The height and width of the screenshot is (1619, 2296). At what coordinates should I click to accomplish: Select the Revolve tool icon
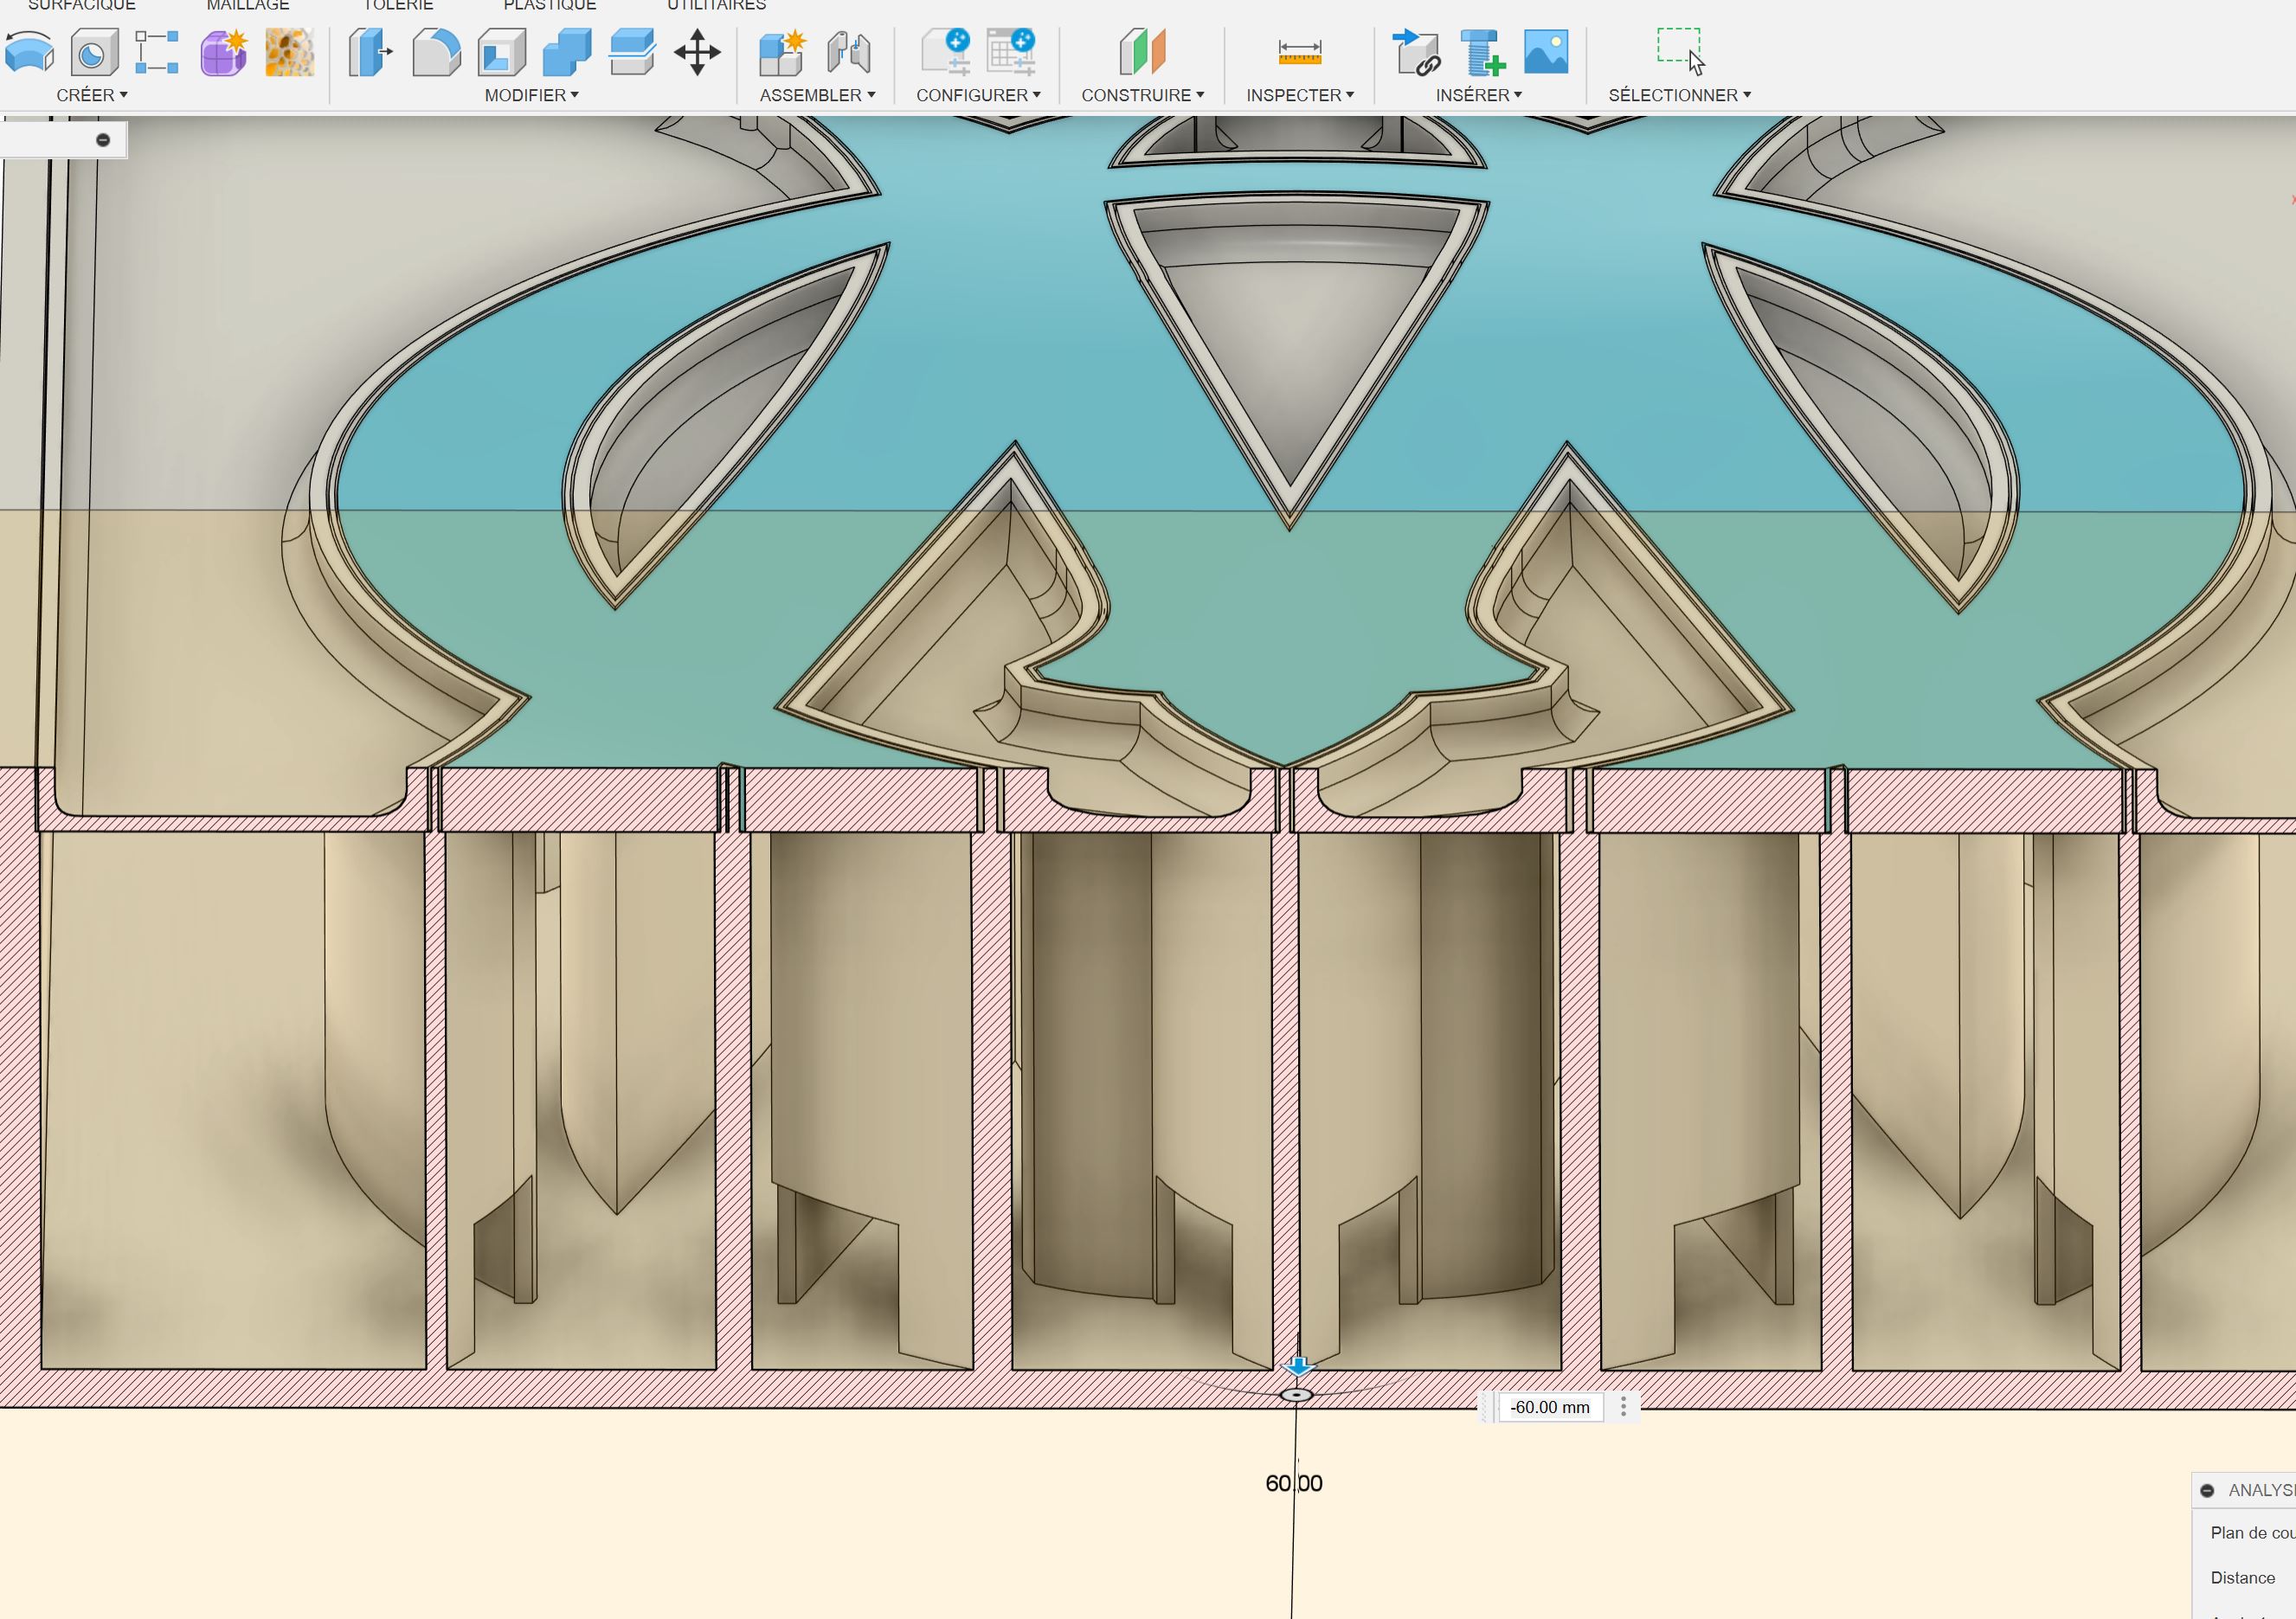pyautogui.click(x=29, y=52)
